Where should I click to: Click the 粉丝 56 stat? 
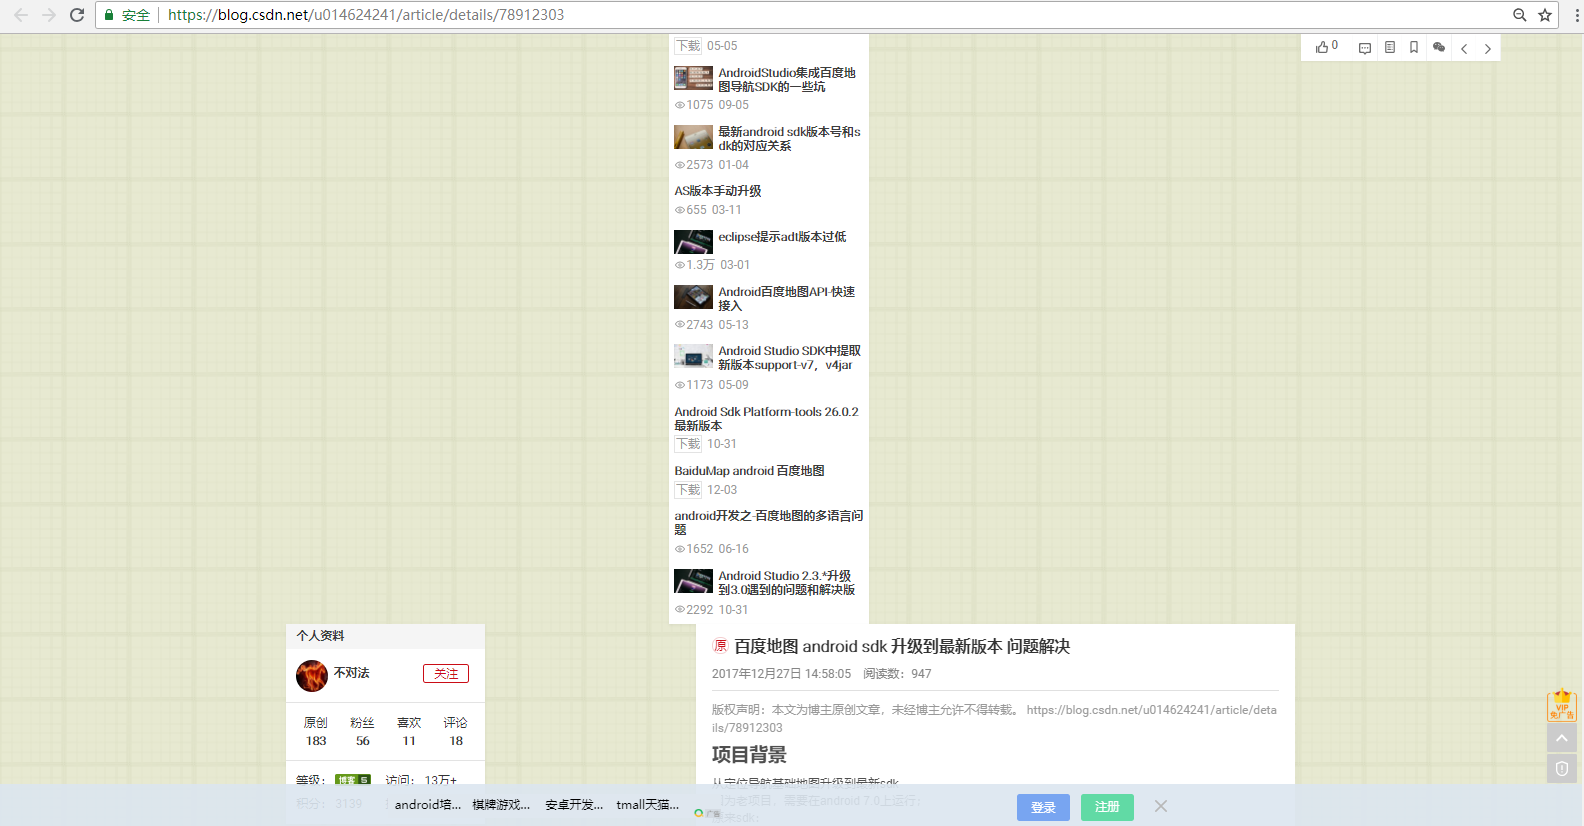(x=362, y=732)
